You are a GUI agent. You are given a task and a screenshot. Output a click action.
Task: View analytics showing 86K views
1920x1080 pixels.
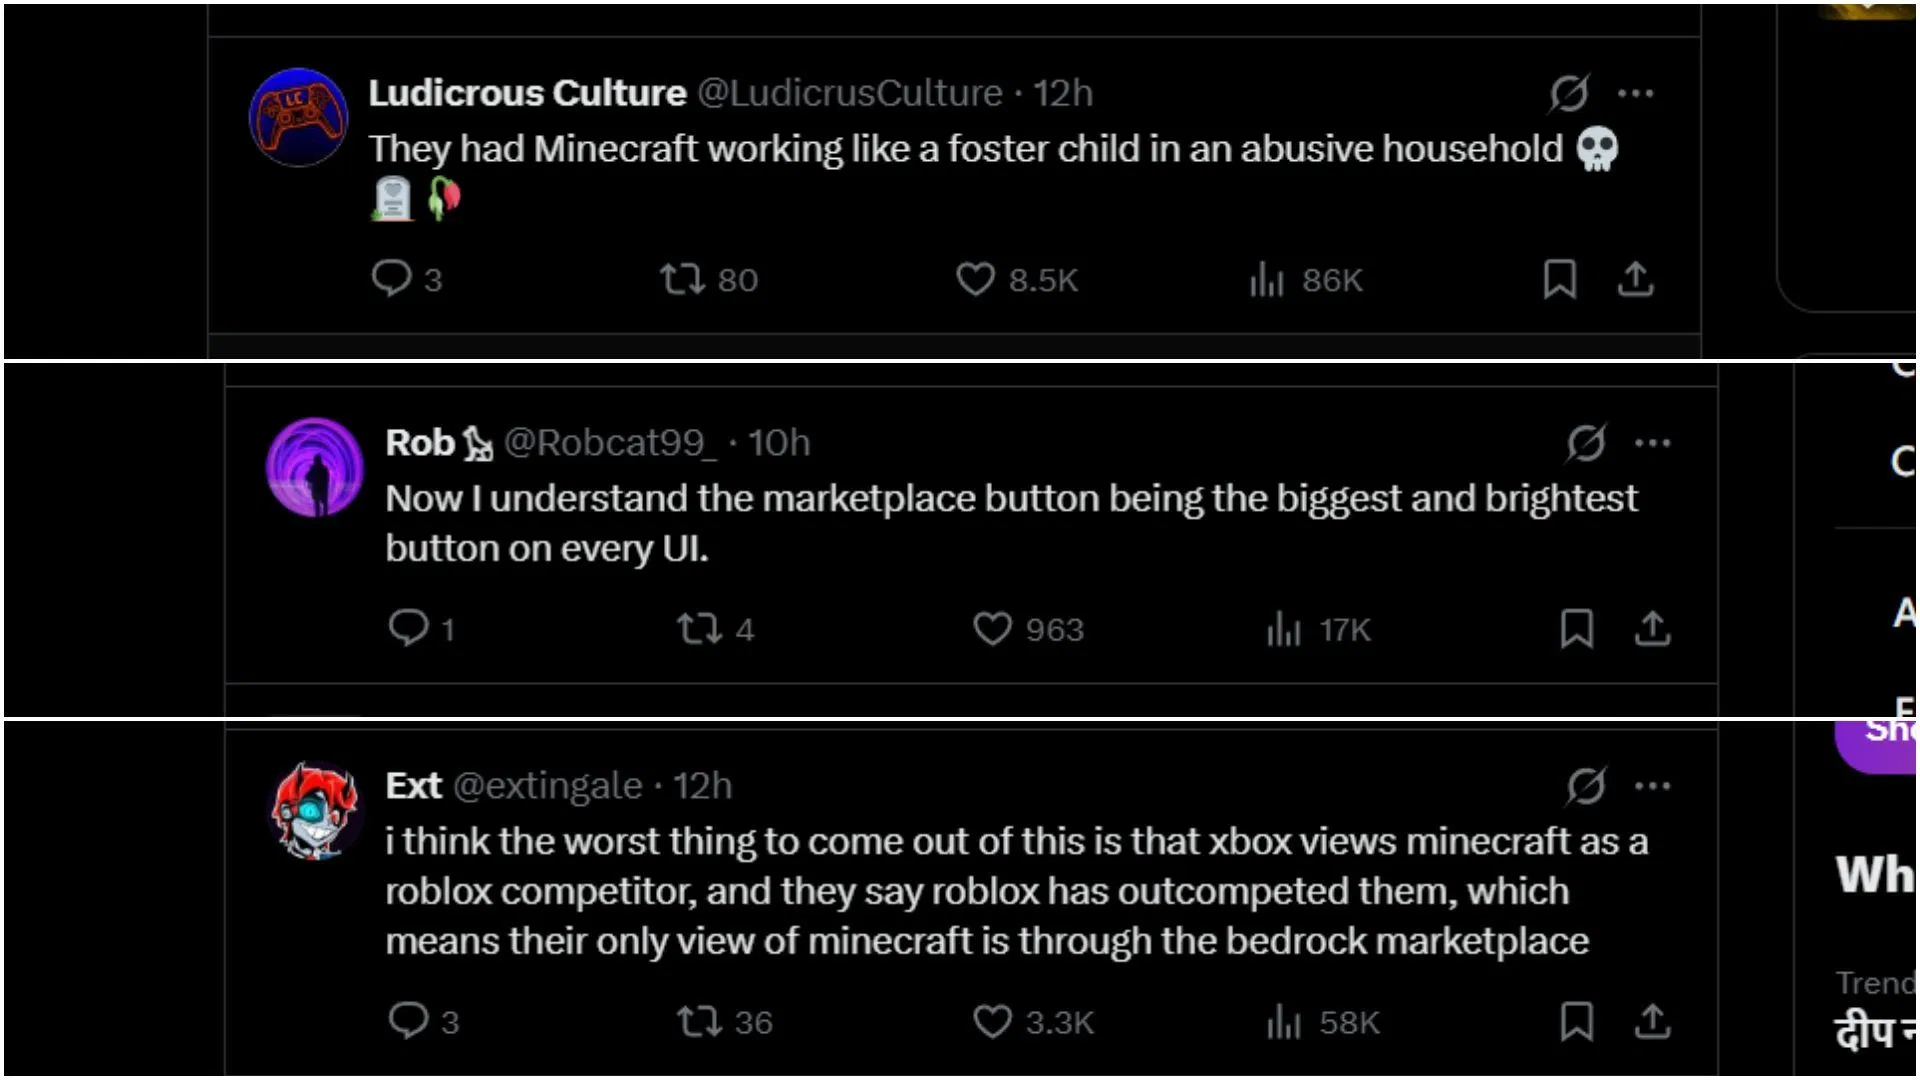1305,279
